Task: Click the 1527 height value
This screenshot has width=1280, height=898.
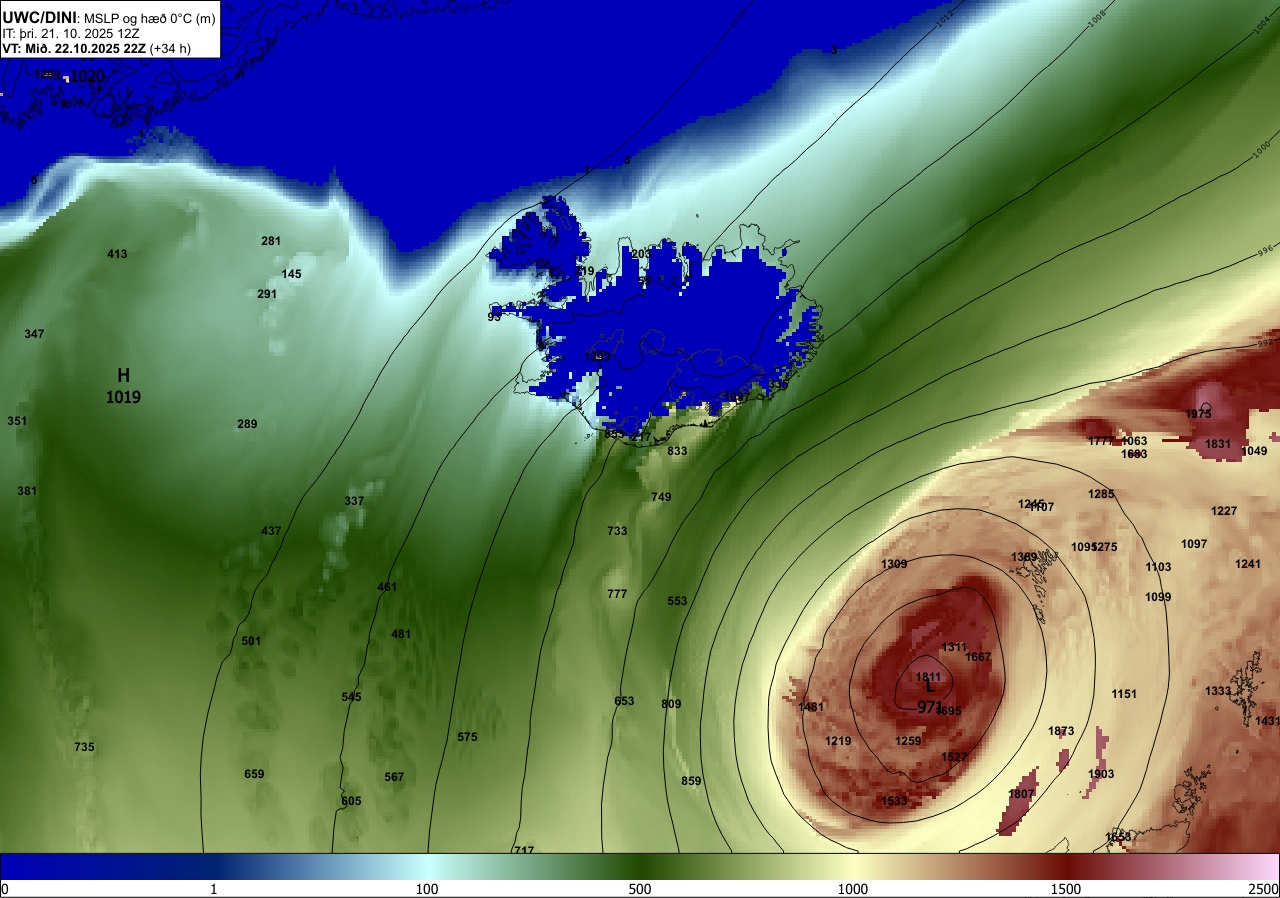Action: tap(954, 757)
